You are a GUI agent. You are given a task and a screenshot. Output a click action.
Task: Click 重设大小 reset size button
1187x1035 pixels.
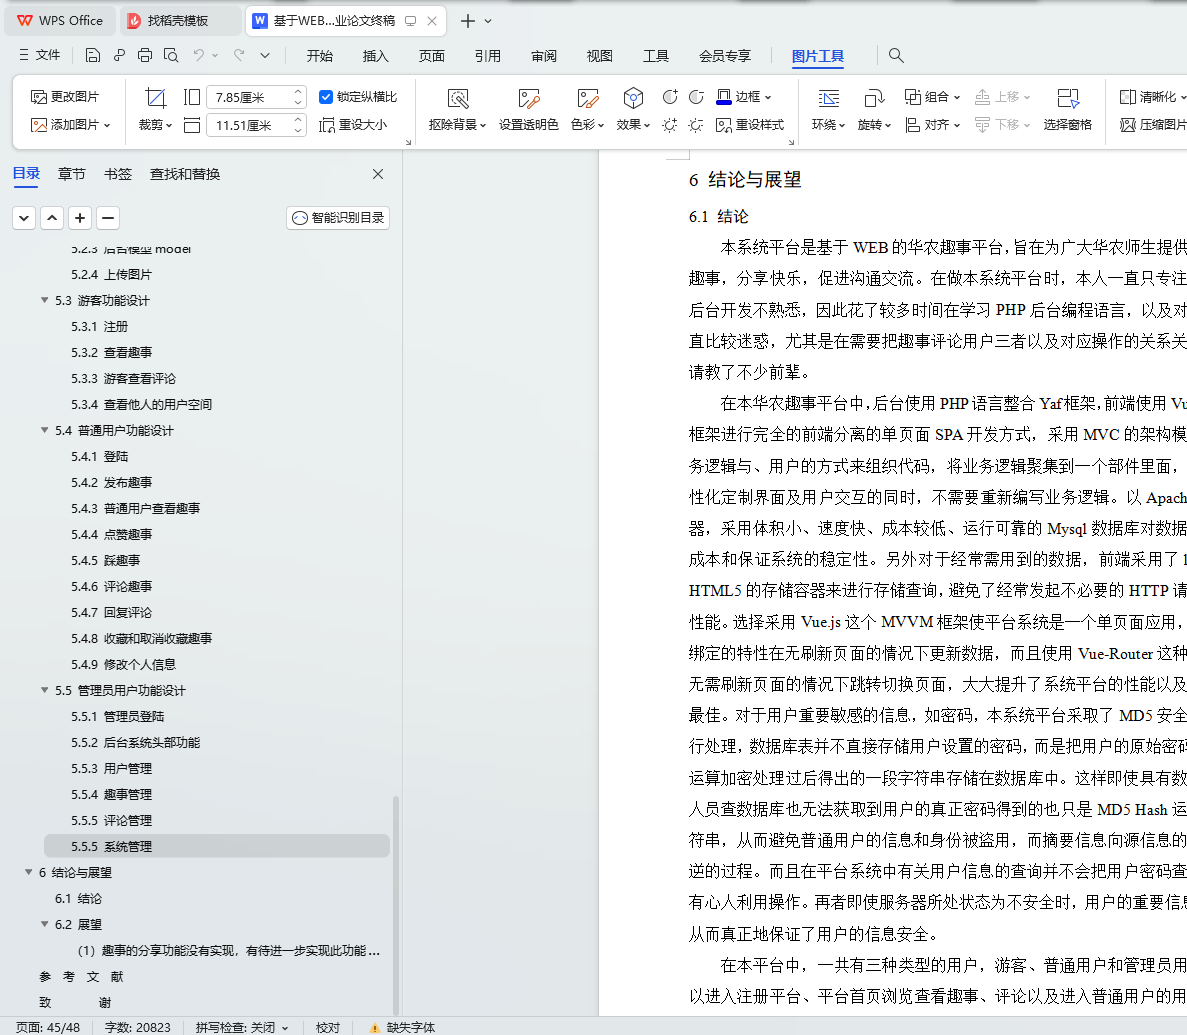coord(354,125)
